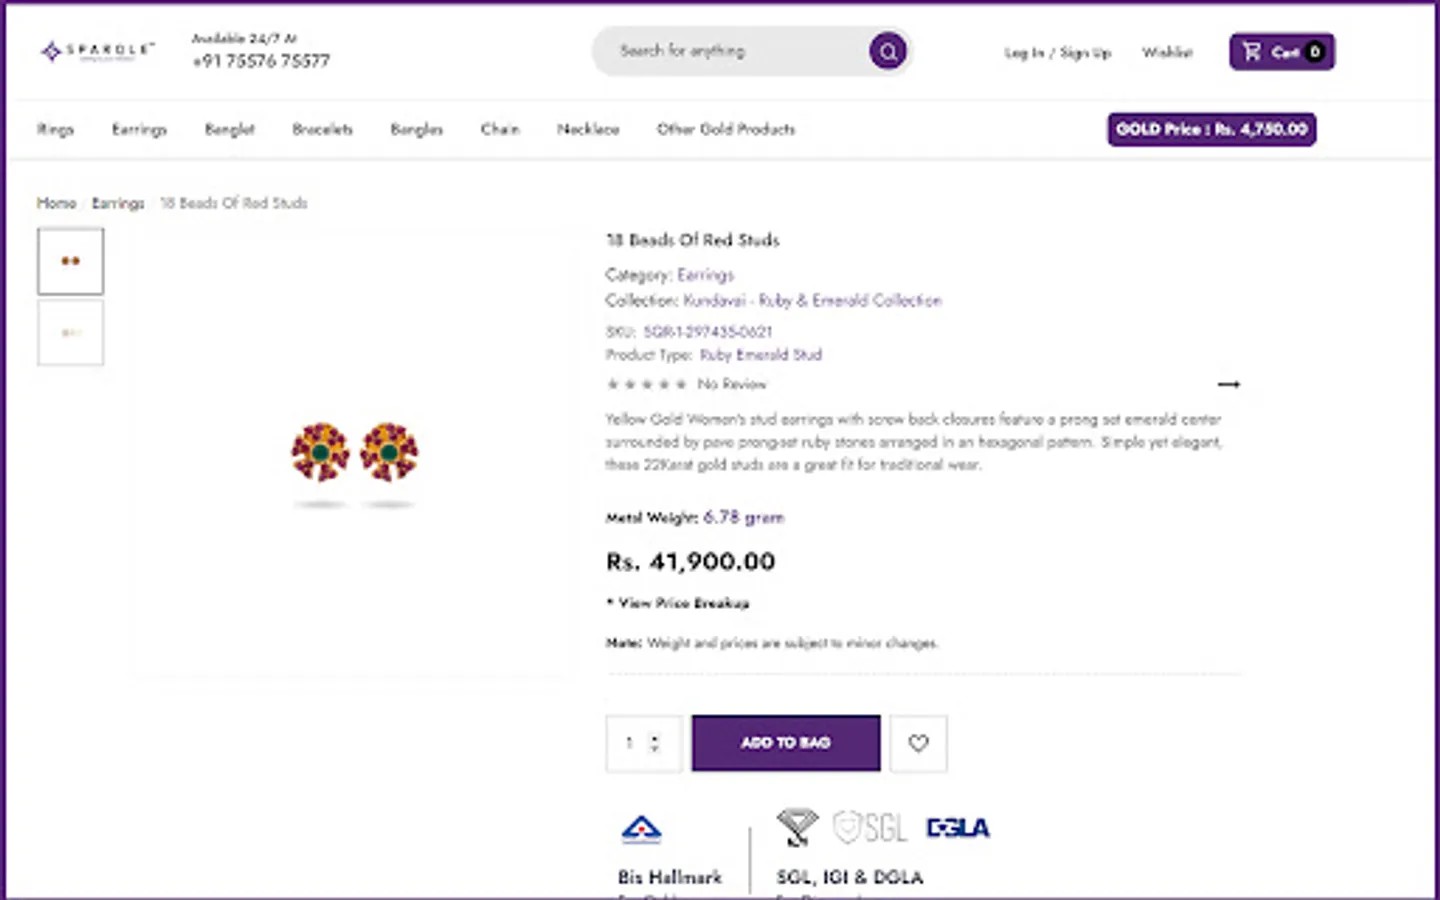Open the Earrings menu category
The height and width of the screenshot is (900, 1440).
point(139,129)
